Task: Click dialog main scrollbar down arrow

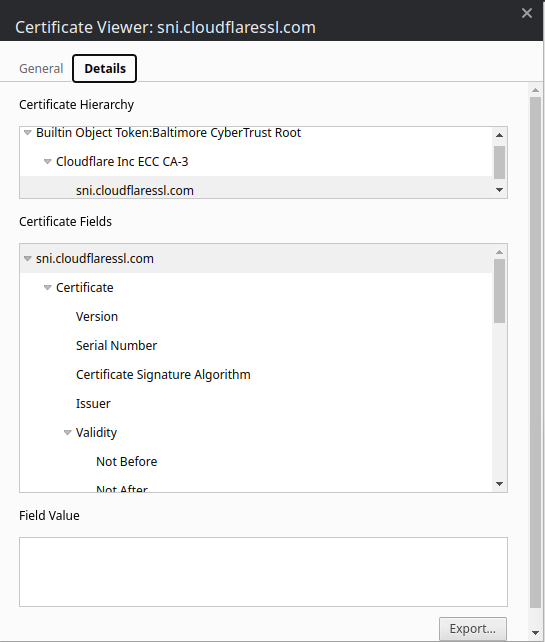Action: (x=535, y=633)
